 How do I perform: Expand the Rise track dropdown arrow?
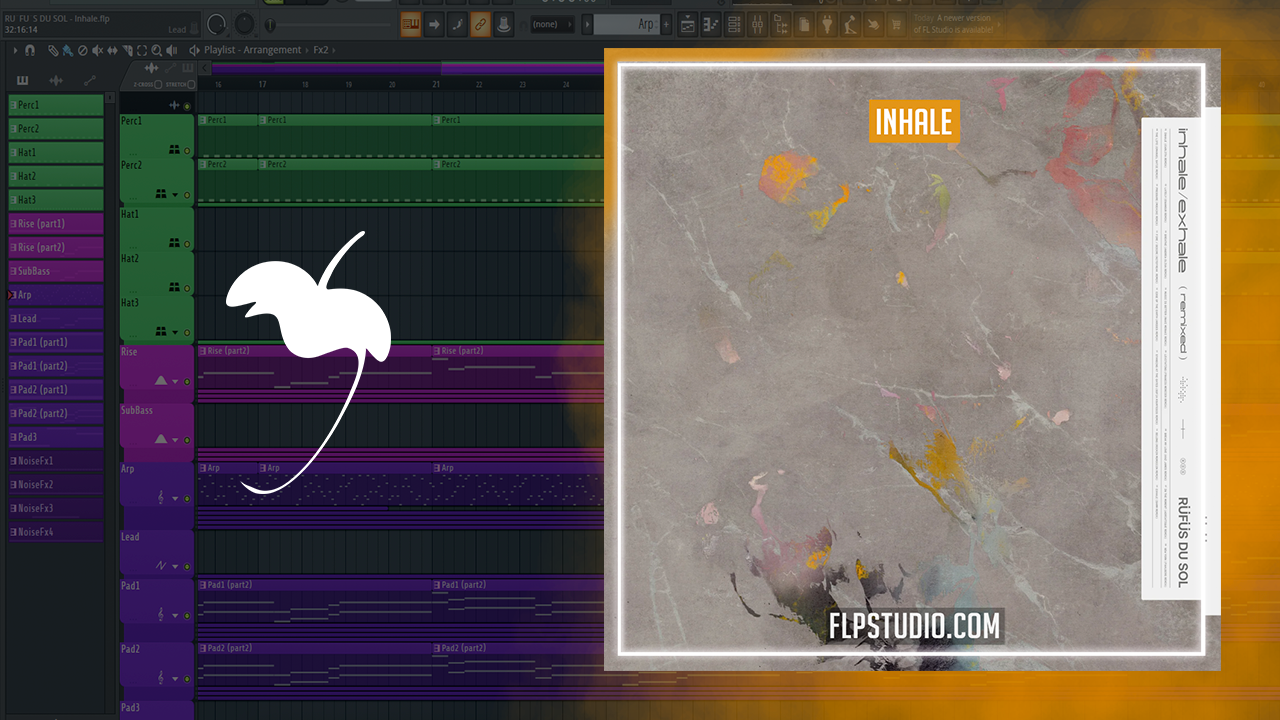point(176,382)
